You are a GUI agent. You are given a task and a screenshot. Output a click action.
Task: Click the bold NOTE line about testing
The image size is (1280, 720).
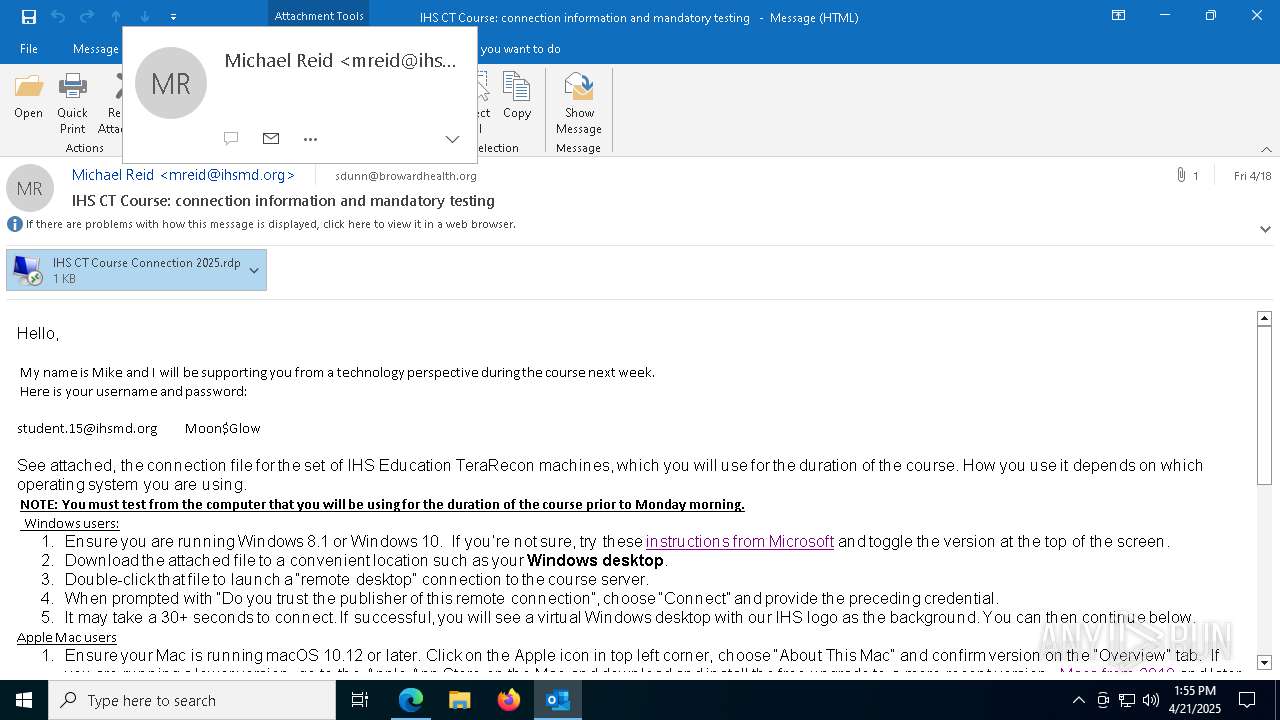pyautogui.click(x=382, y=504)
